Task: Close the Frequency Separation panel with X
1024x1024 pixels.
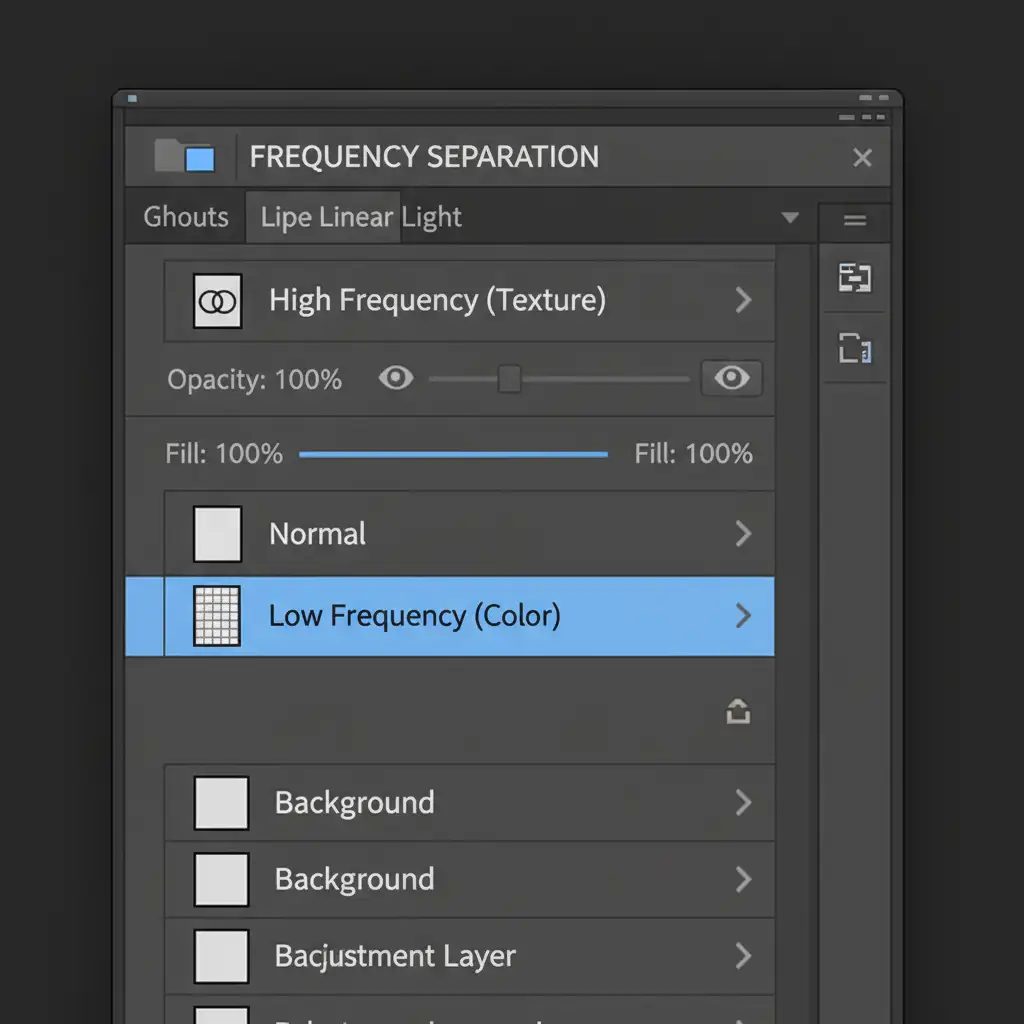Action: (861, 157)
